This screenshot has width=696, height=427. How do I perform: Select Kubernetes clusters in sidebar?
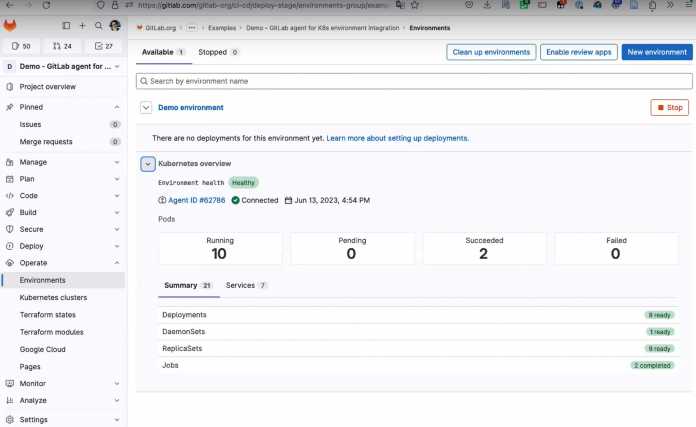53,297
